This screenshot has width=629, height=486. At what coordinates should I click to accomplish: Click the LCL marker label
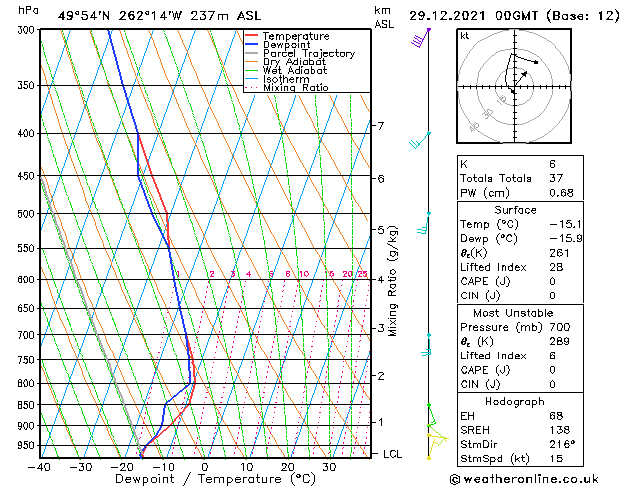(392, 454)
